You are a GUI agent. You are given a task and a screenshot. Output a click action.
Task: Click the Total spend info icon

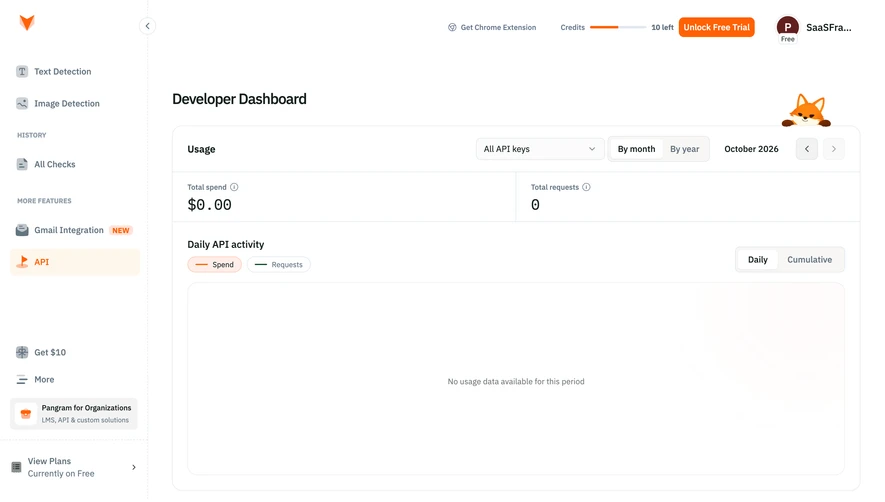click(234, 187)
